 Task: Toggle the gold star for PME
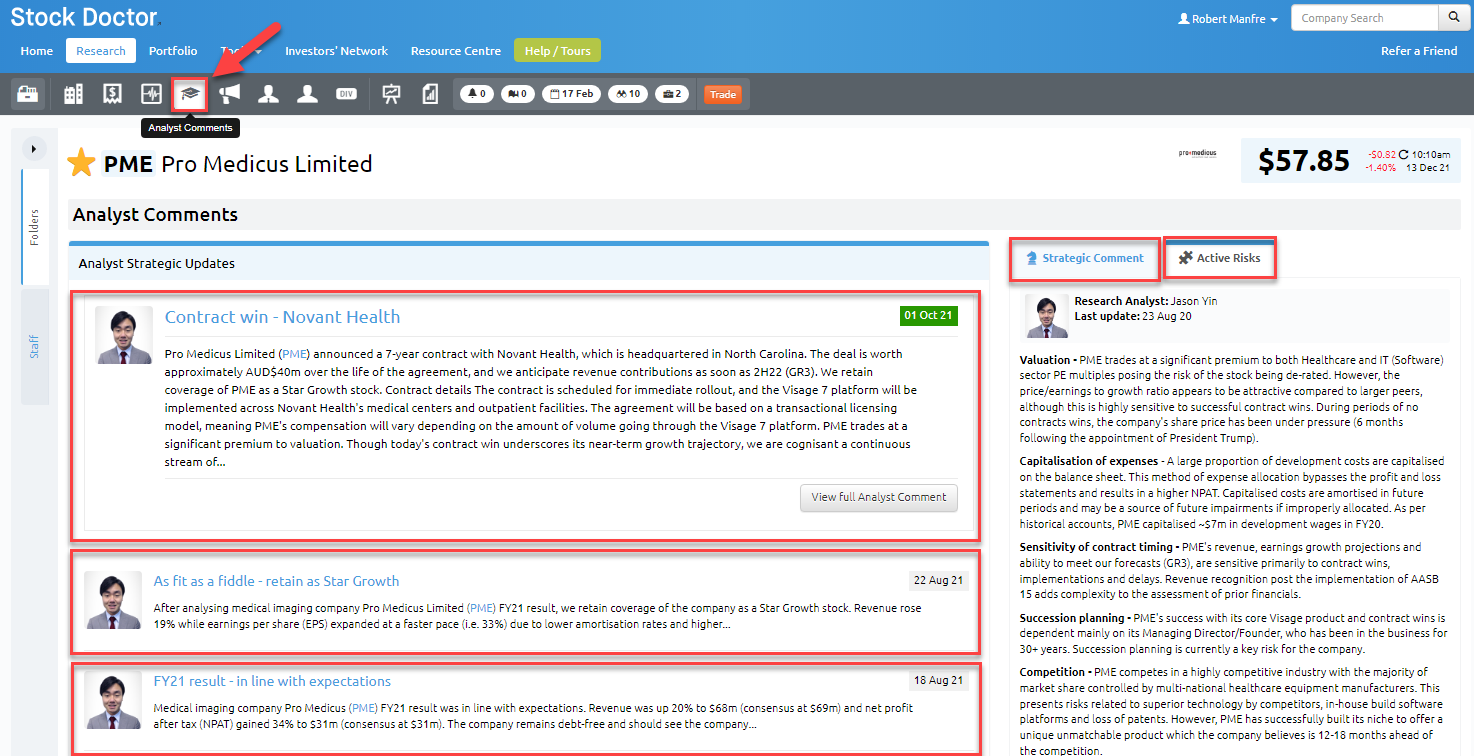(x=81, y=163)
